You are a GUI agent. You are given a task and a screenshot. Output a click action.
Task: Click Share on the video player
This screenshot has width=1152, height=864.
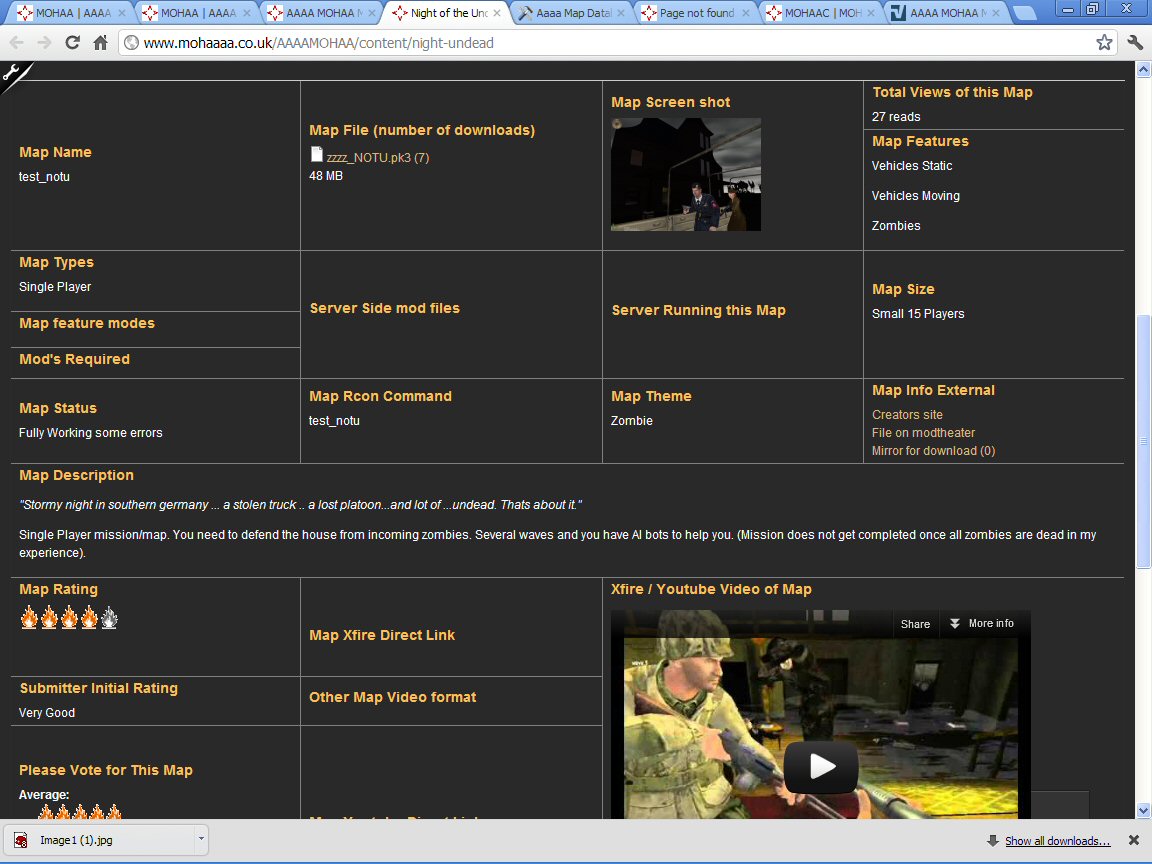pyautogui.click(x=915, y=624)
